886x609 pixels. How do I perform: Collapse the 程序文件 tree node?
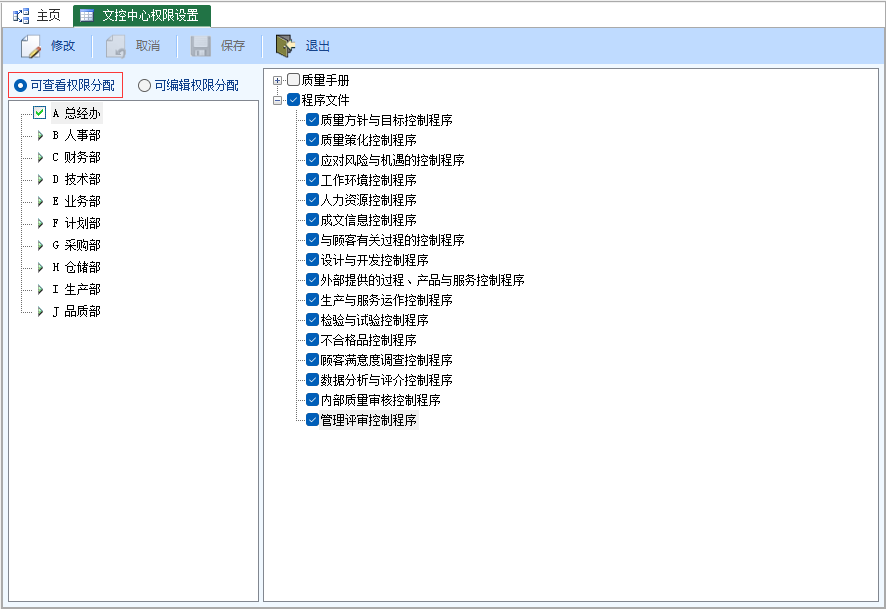[x=277, y=101]
